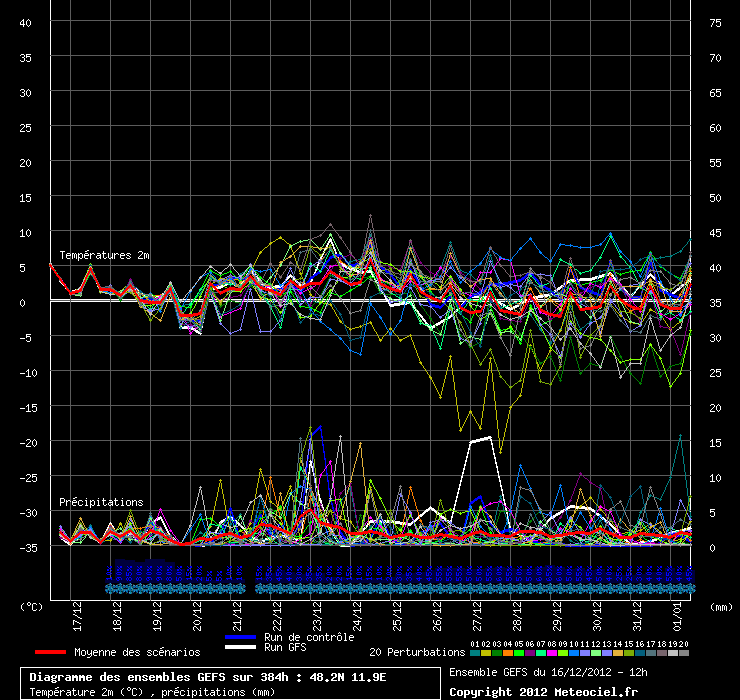Image resolution: width=740 pixels, height=700 pixels.
Task: Click the '20 Perturbations' legend label
Action: 417,652
